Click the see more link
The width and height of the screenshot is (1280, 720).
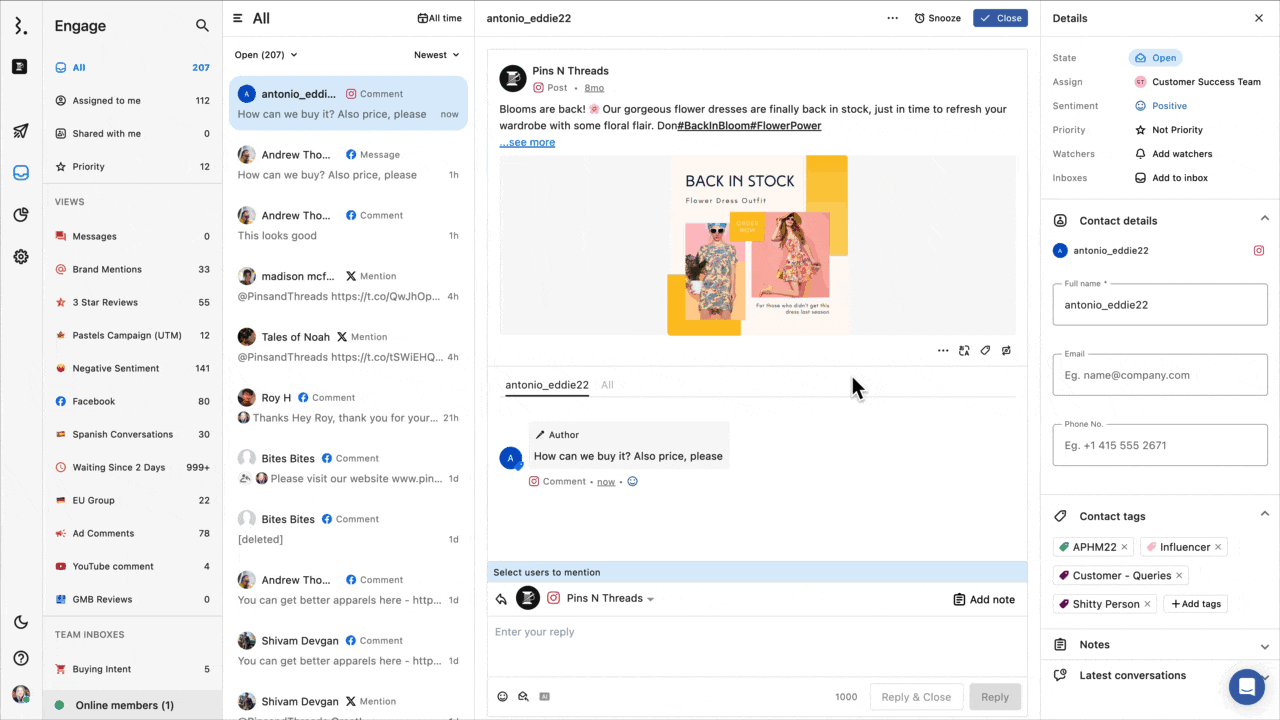coord(528,142)
